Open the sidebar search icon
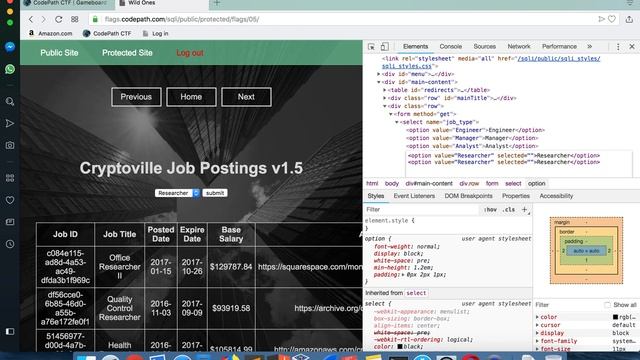 (x=10, y=101)
